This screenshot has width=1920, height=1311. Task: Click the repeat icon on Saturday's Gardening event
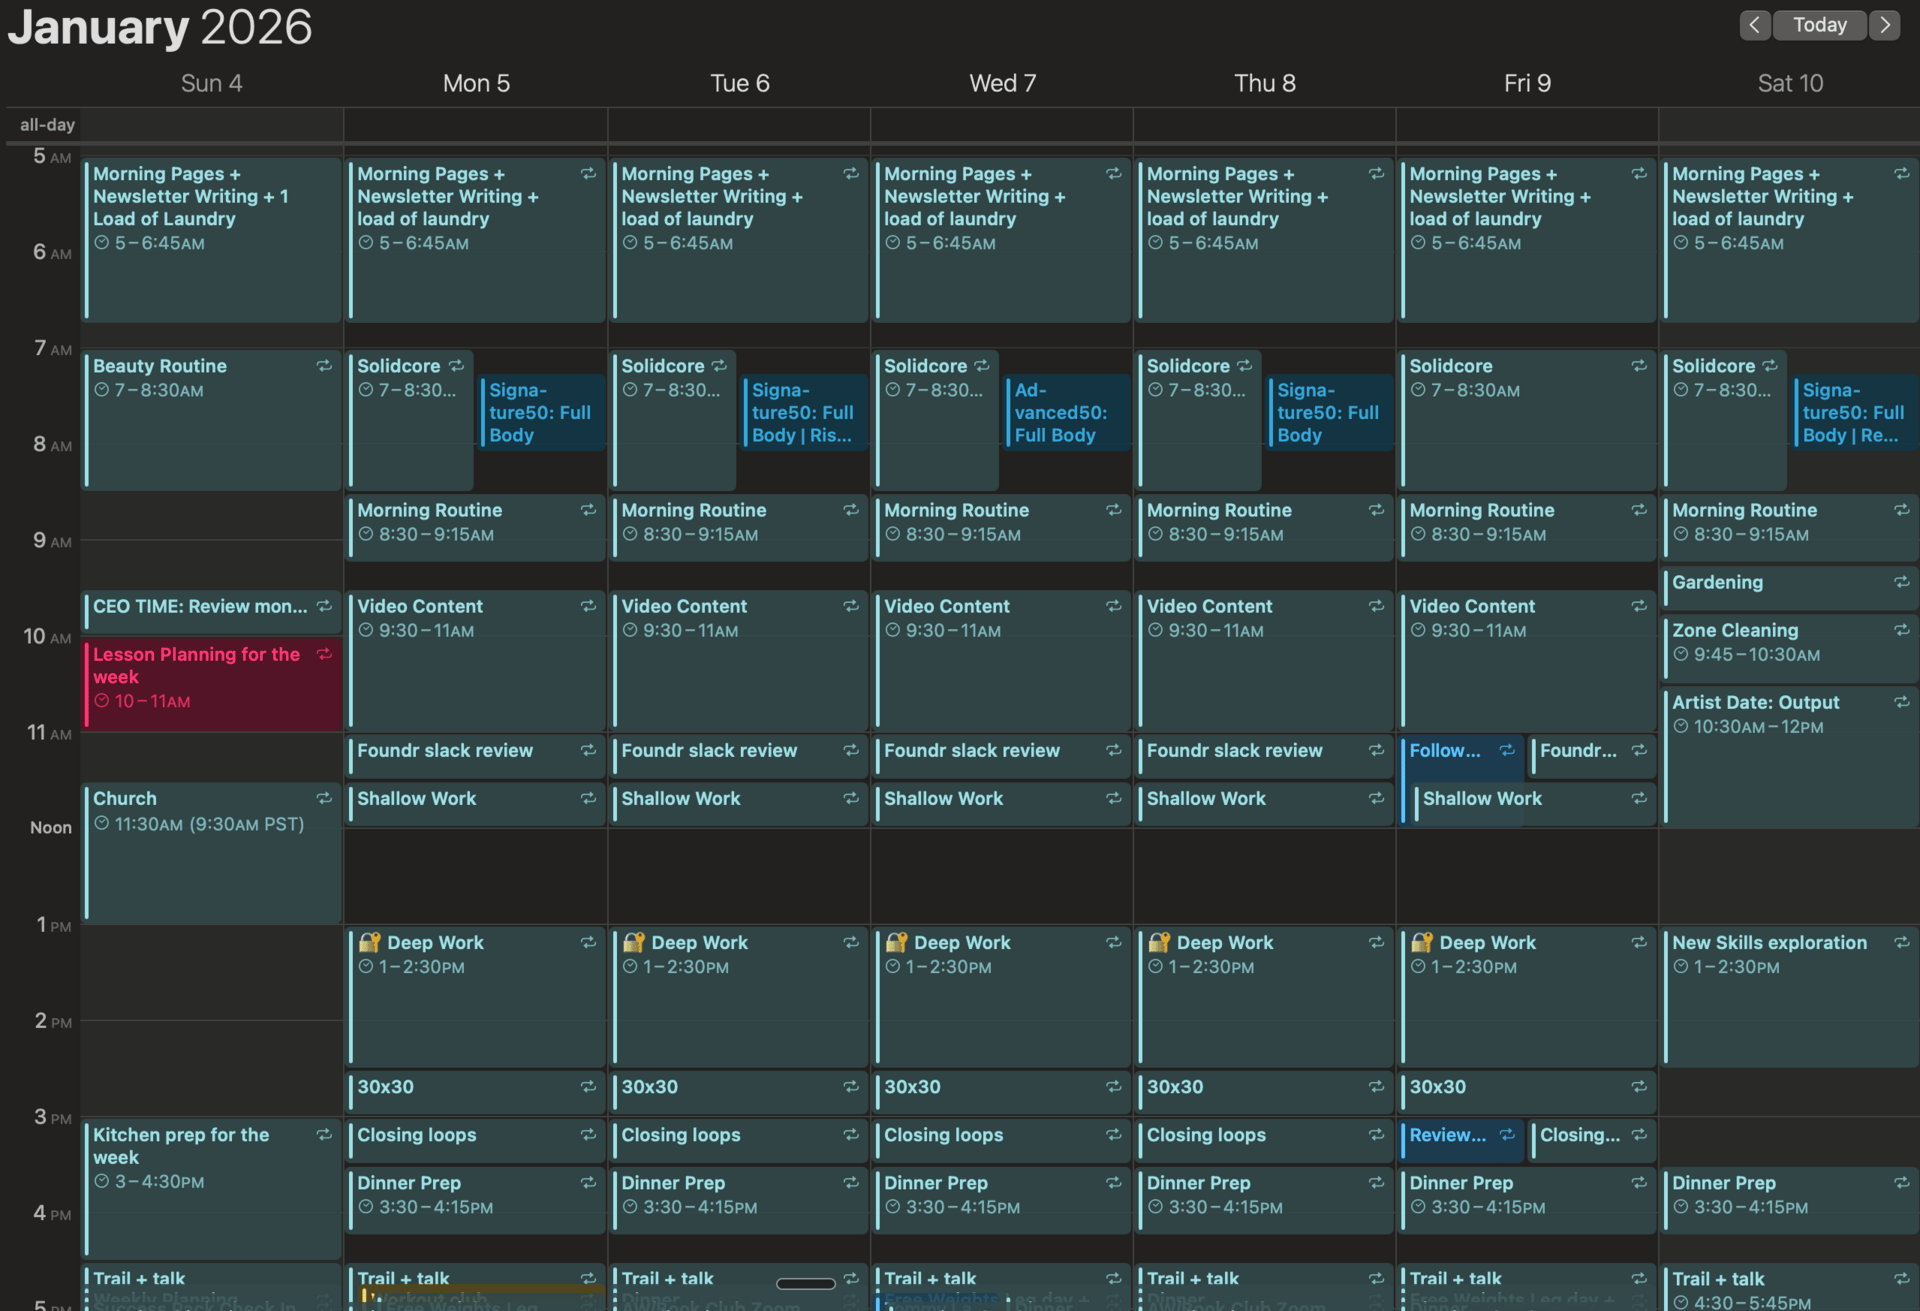tap(1901, 582)
